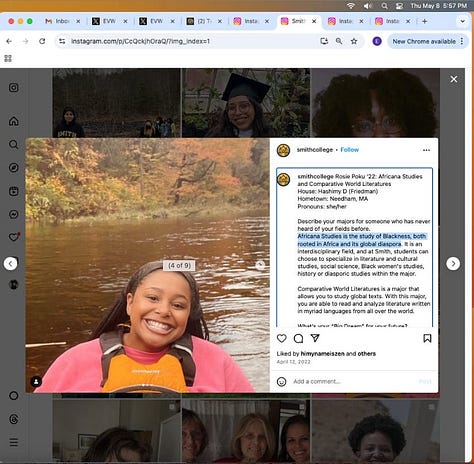The width and height of the screenshot is (474, 464).
Task: Click the Wi-Fi menu bar icon
Action: coord(350,6)
